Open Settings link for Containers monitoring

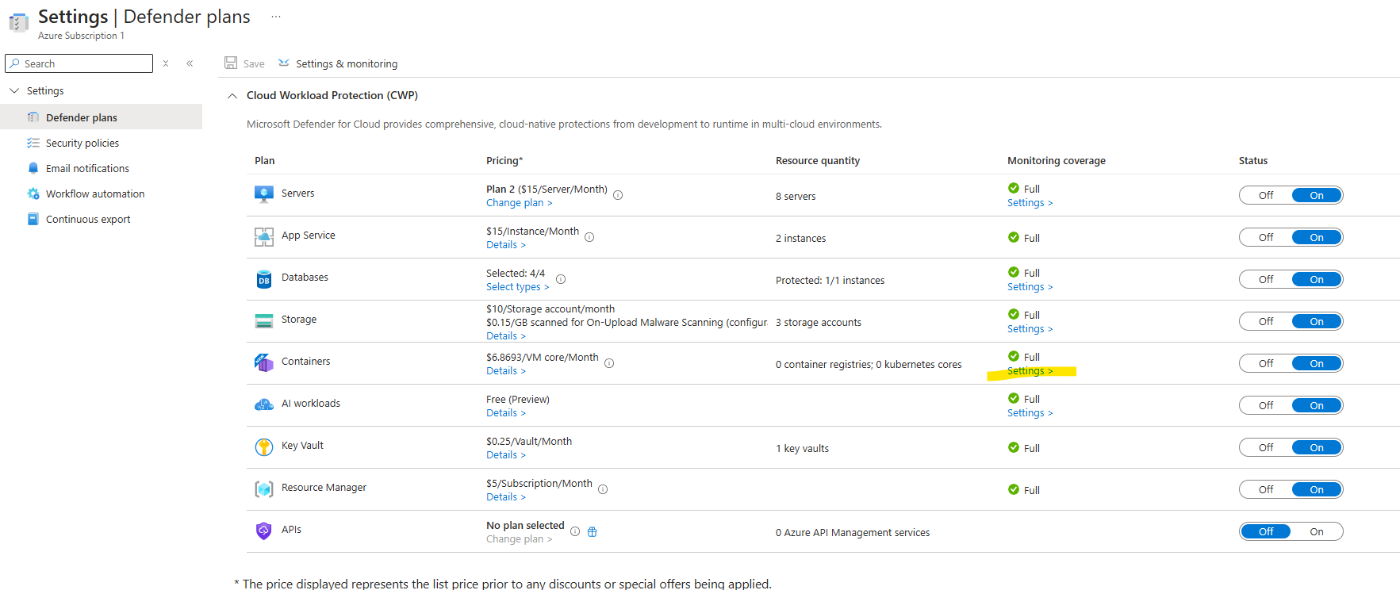1030,370
